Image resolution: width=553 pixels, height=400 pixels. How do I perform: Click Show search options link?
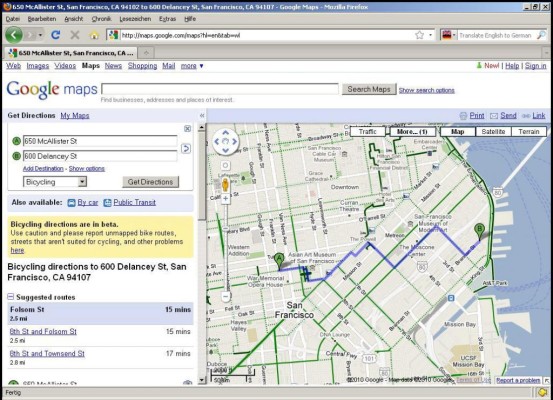[x=426, y=90]
